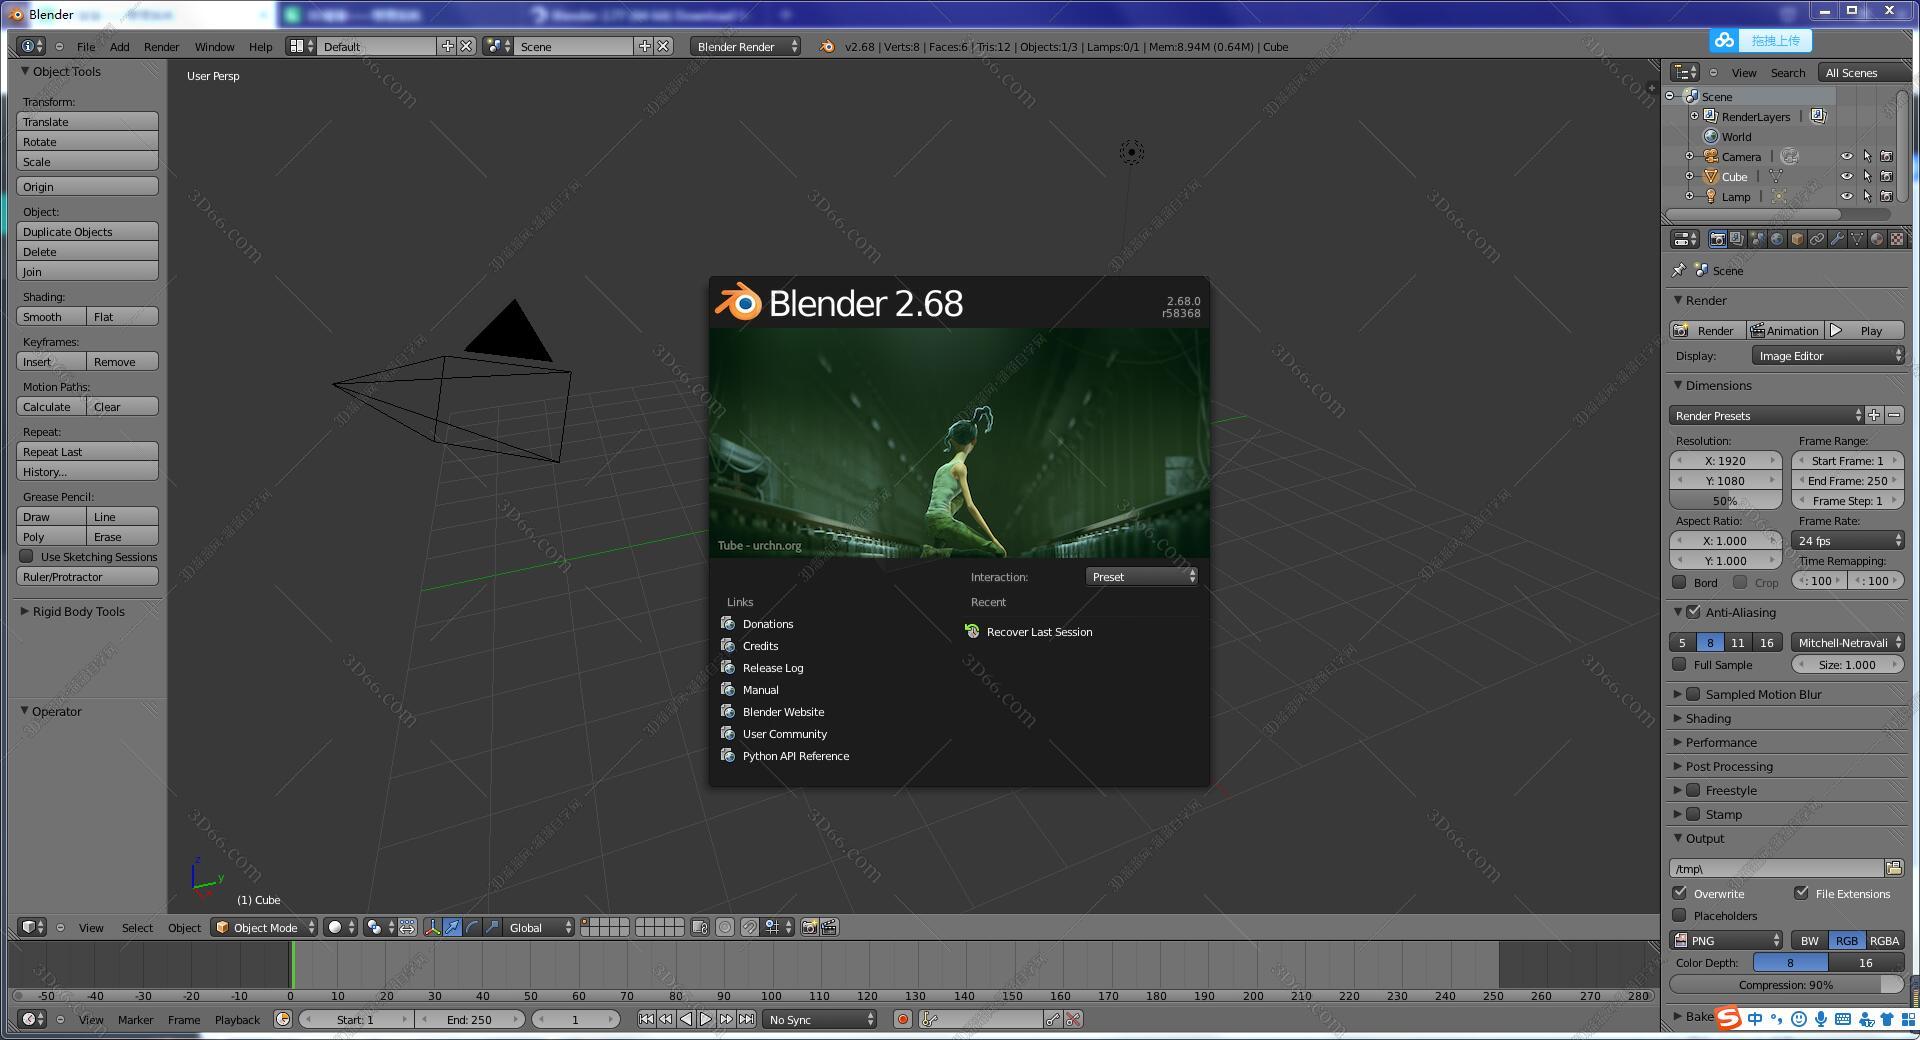Toggle automatic keyframe record button
The width and height of the screenshot is (1920, 1040).
902,1020
